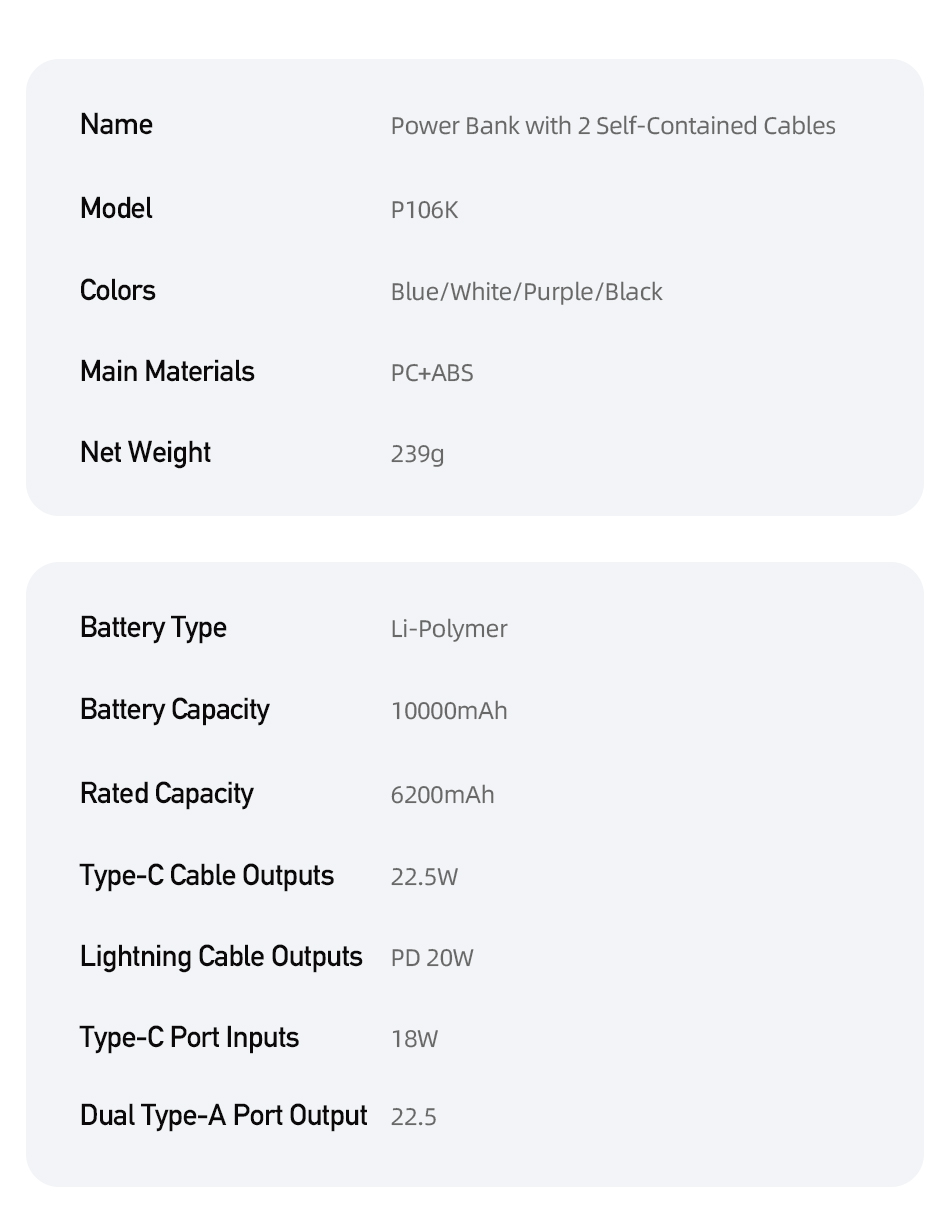Click the Battery Type label
Screen dimensions: 950x1226
(153, 629)
